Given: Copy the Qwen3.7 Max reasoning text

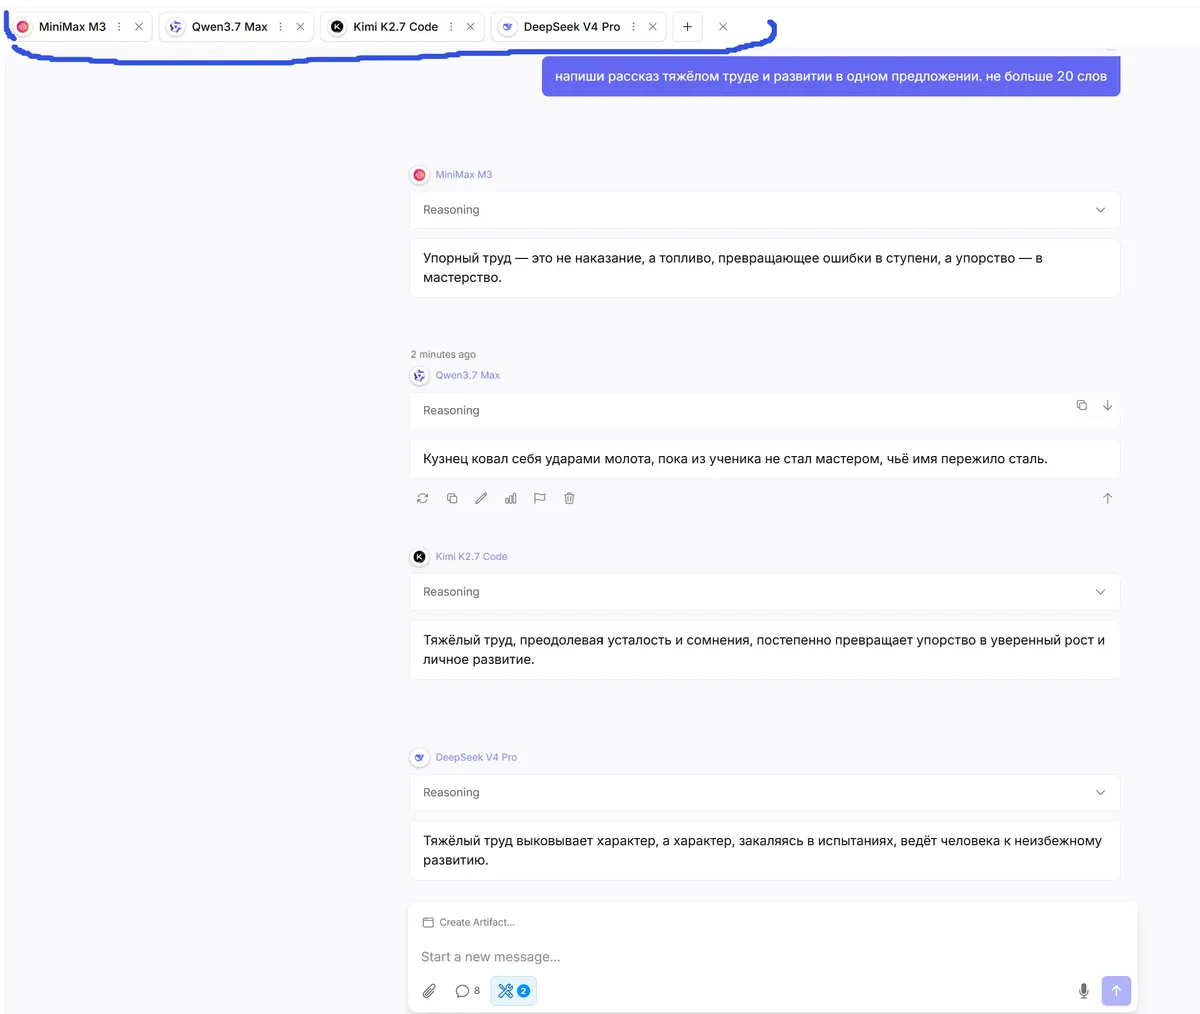Looking at the screenshot, I should pos(1081,405).
